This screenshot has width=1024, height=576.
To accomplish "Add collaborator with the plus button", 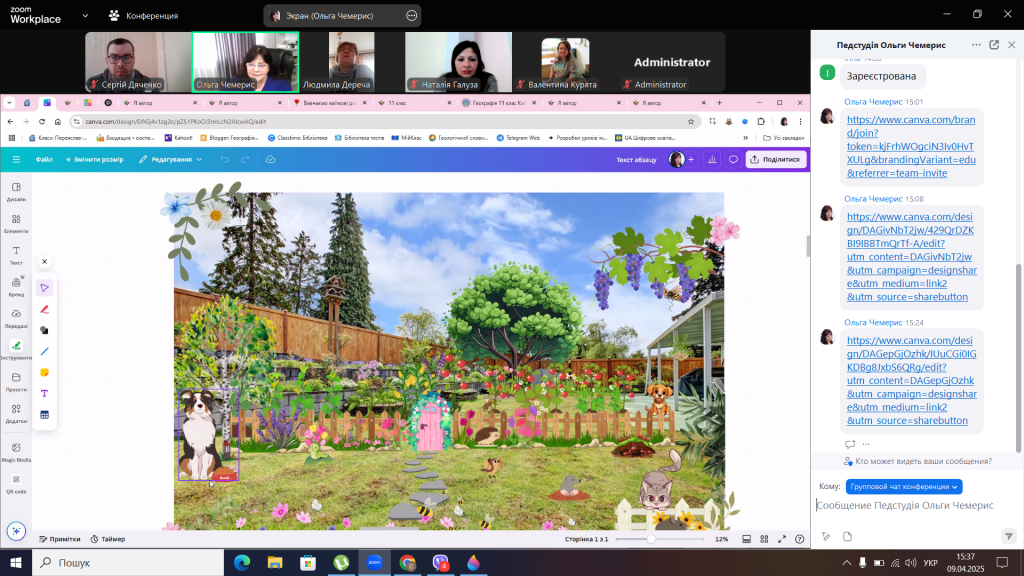I will 691,159.
